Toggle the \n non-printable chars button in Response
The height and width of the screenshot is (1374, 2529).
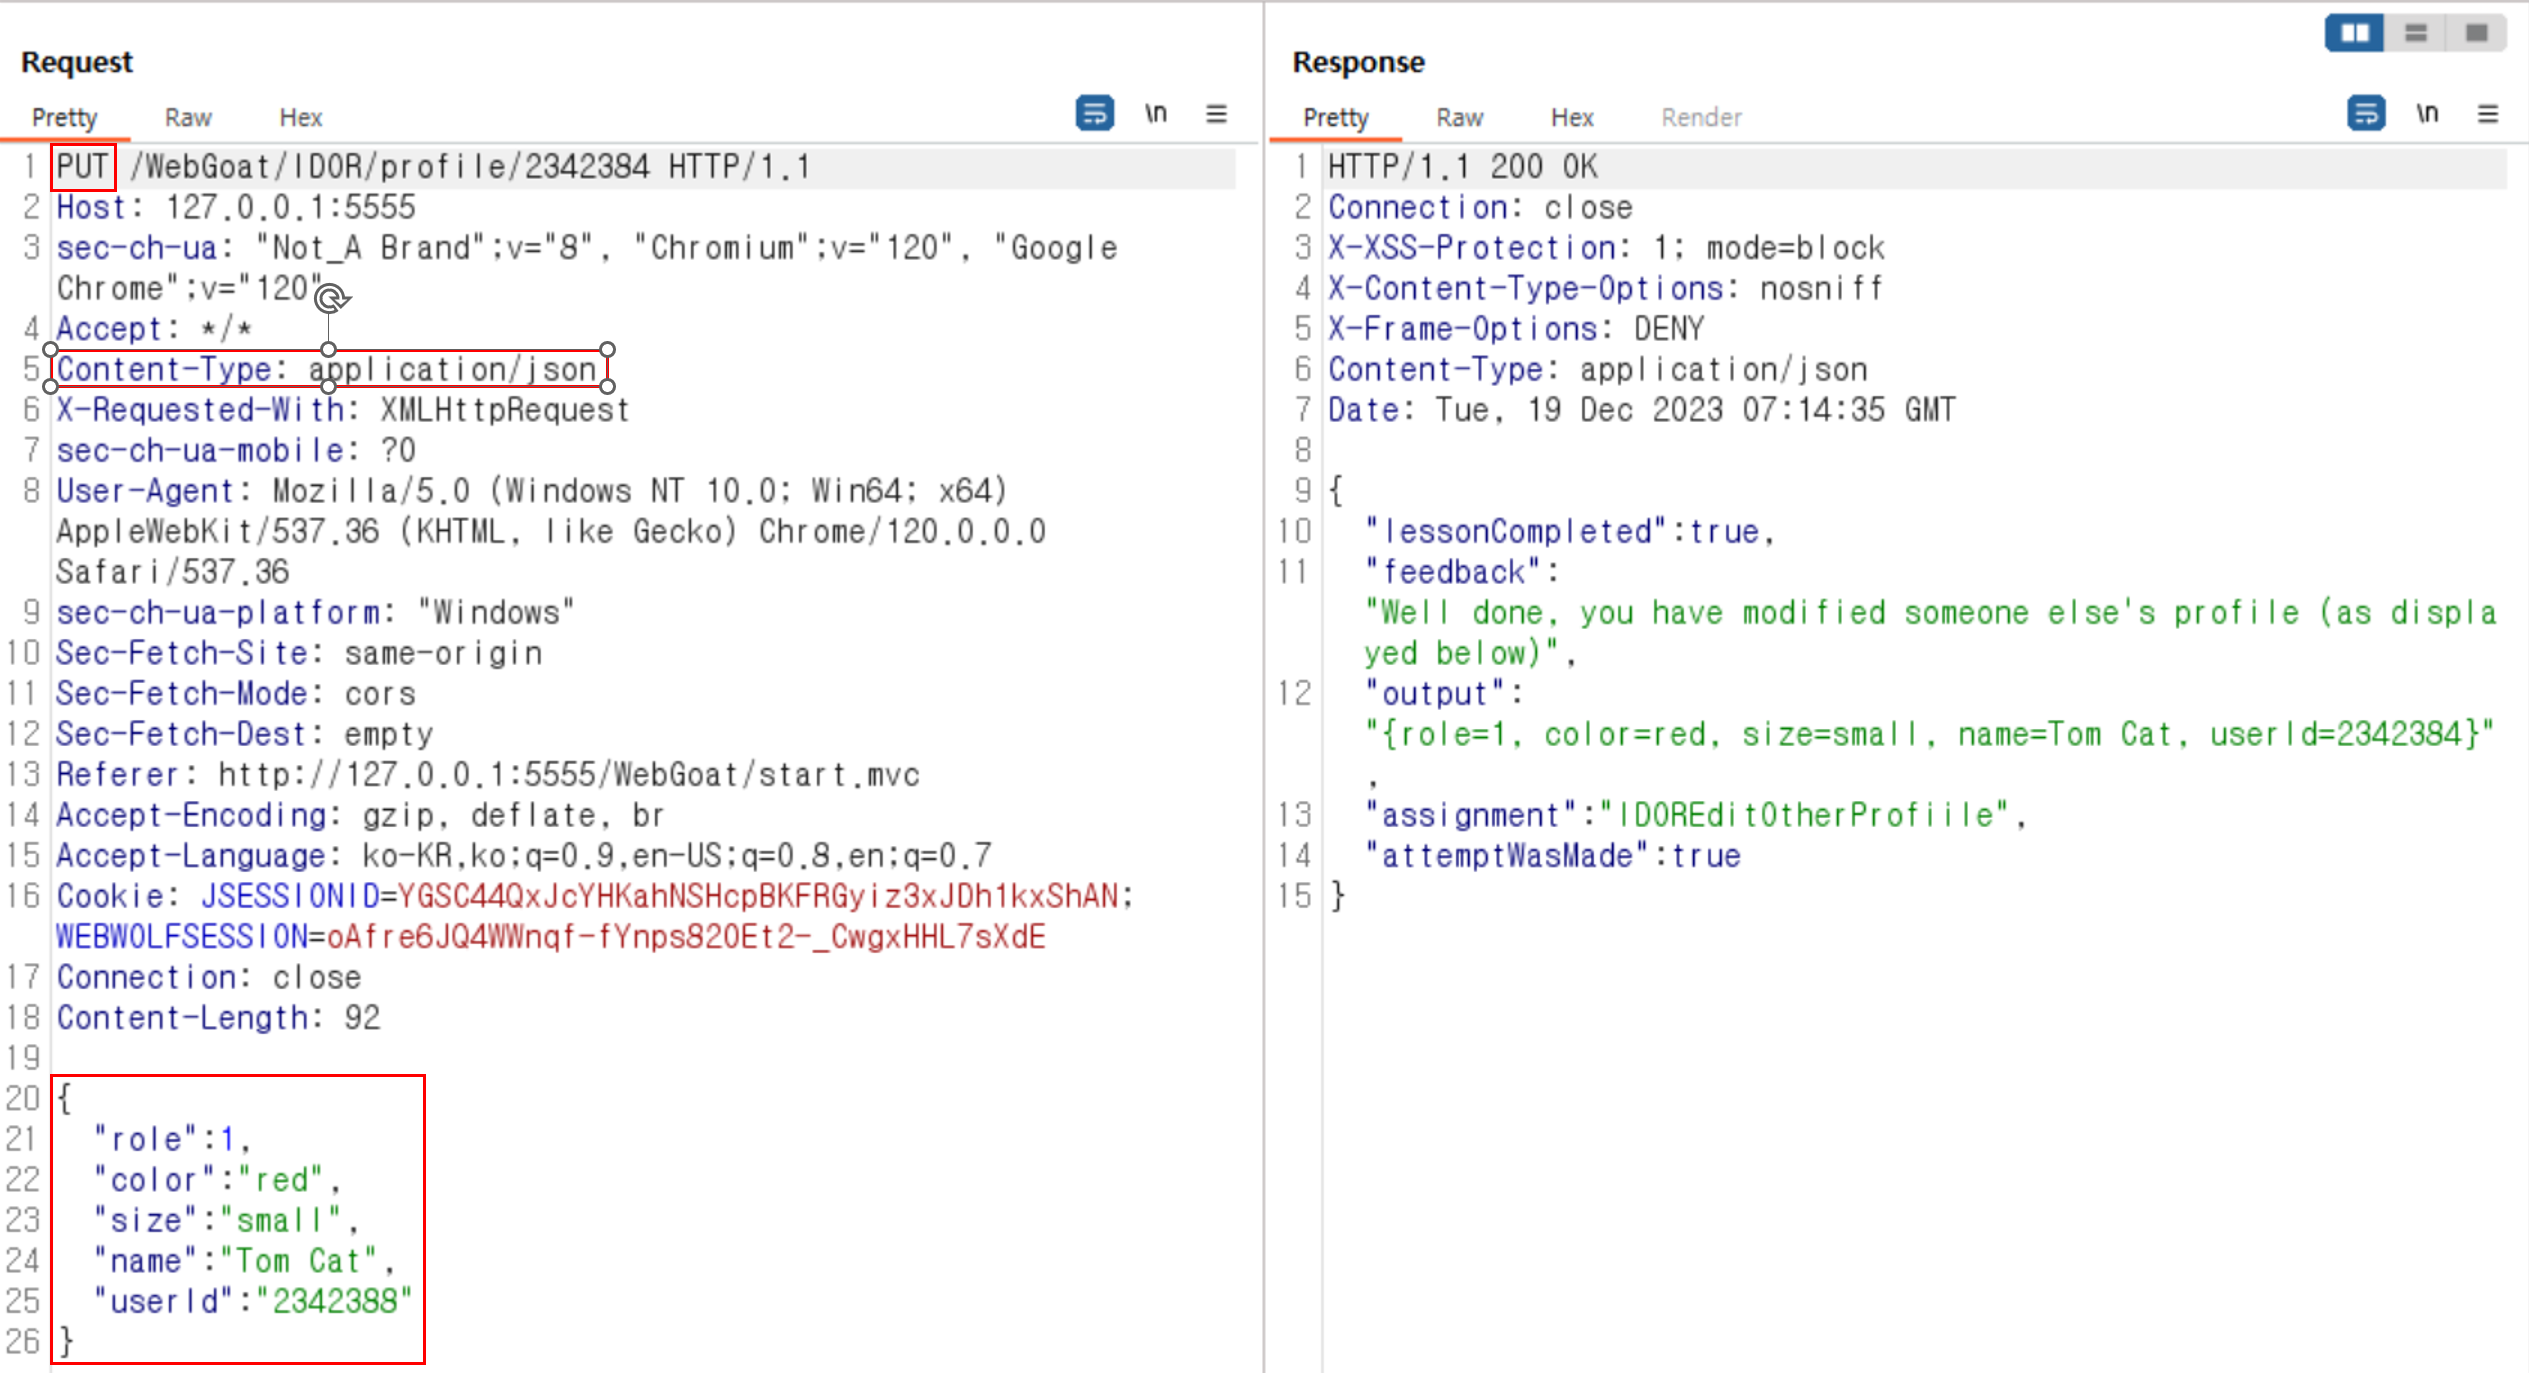pyautogui.click(x=2427, y=113)
